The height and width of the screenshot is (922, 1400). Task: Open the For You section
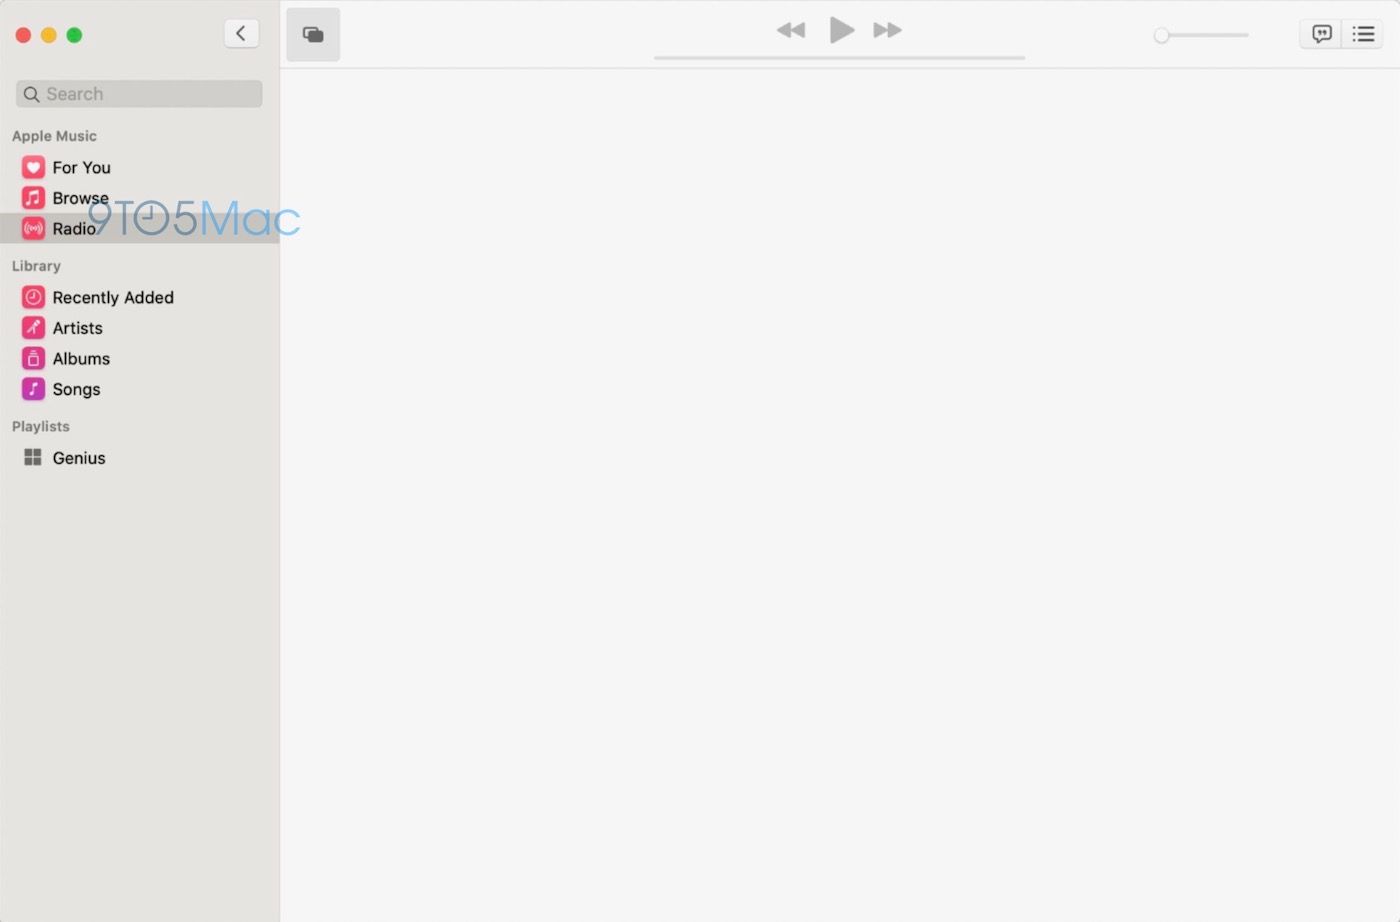[x=140, y=167]
